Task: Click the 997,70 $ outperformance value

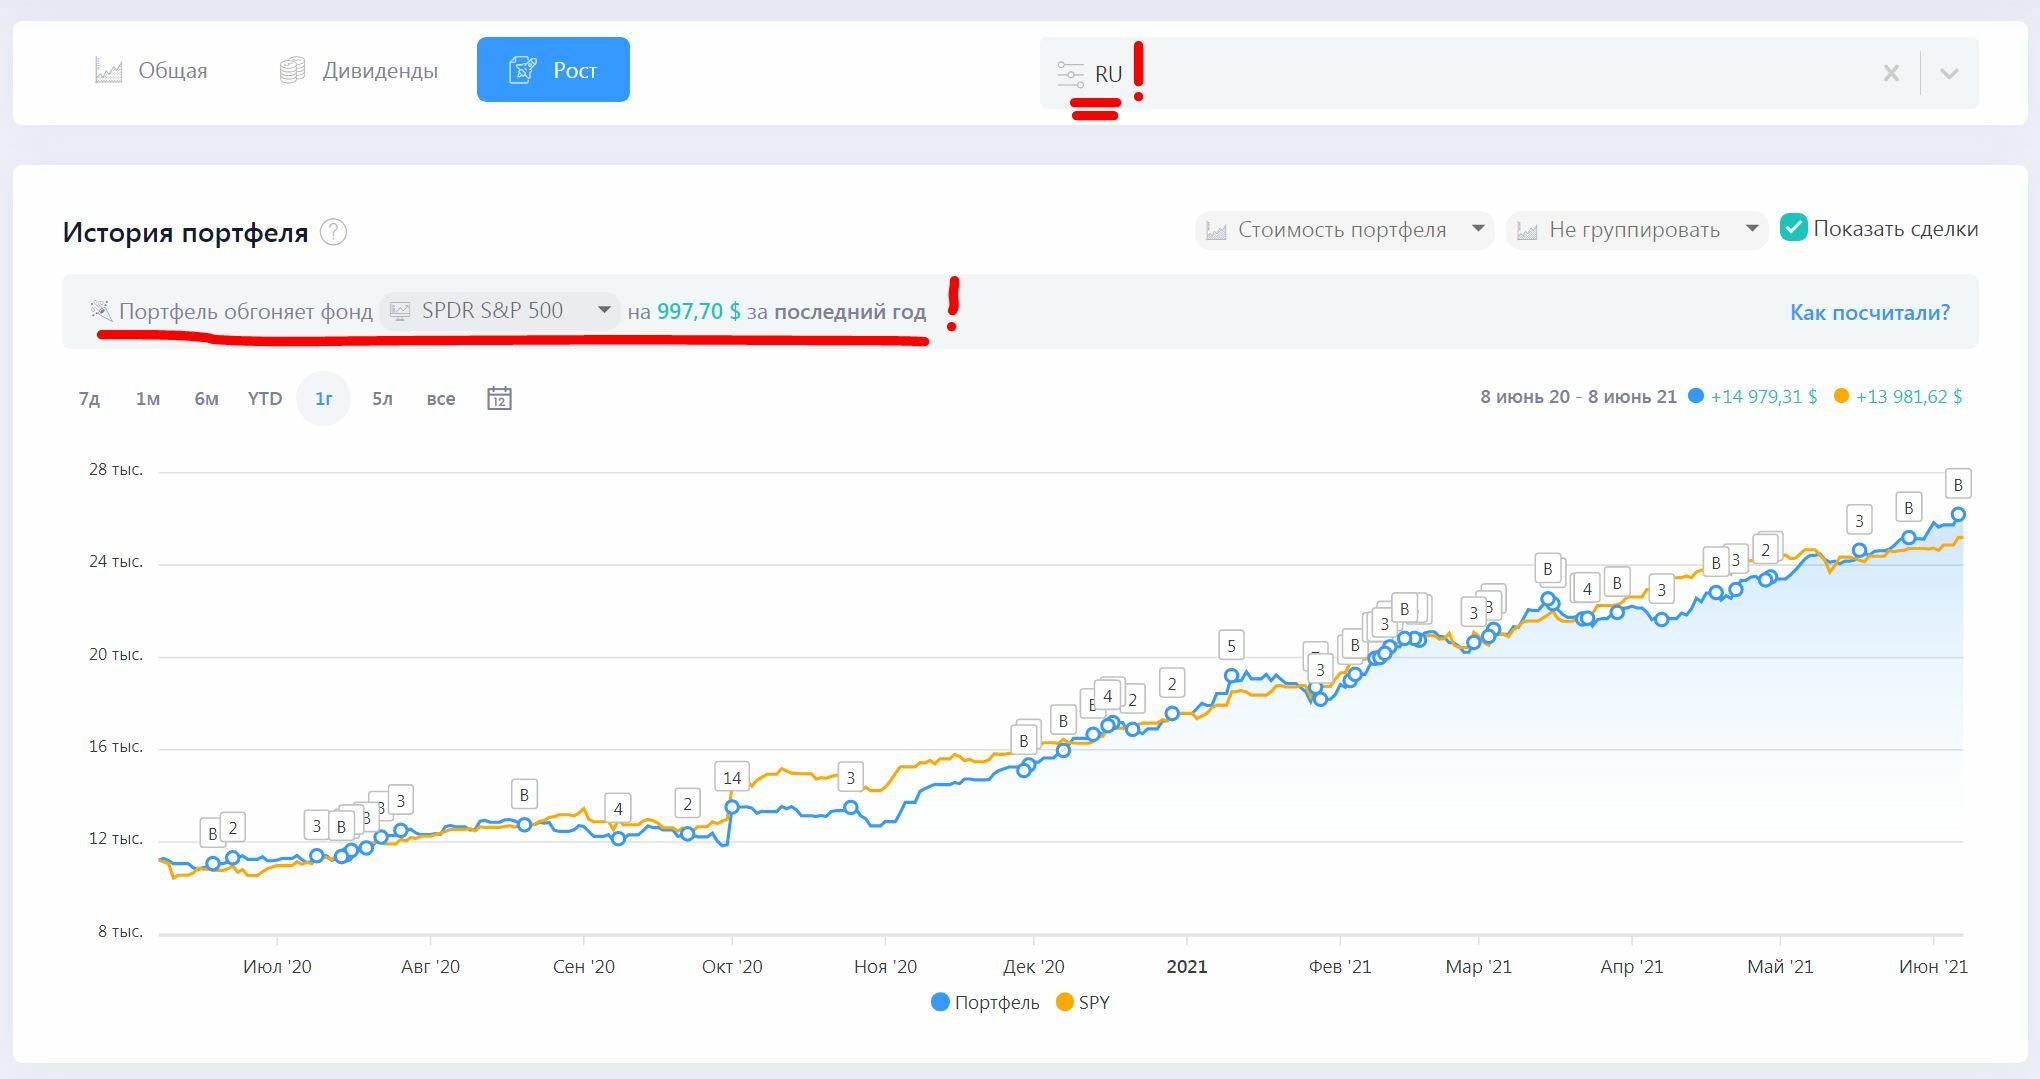Action: pos(698,311)
